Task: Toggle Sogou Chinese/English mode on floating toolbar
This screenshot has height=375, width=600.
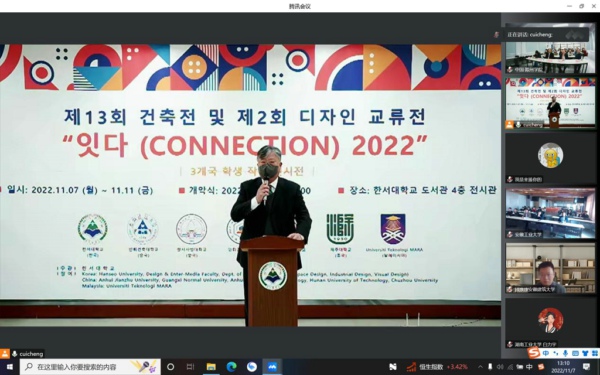Action: (x=545, y=353)
